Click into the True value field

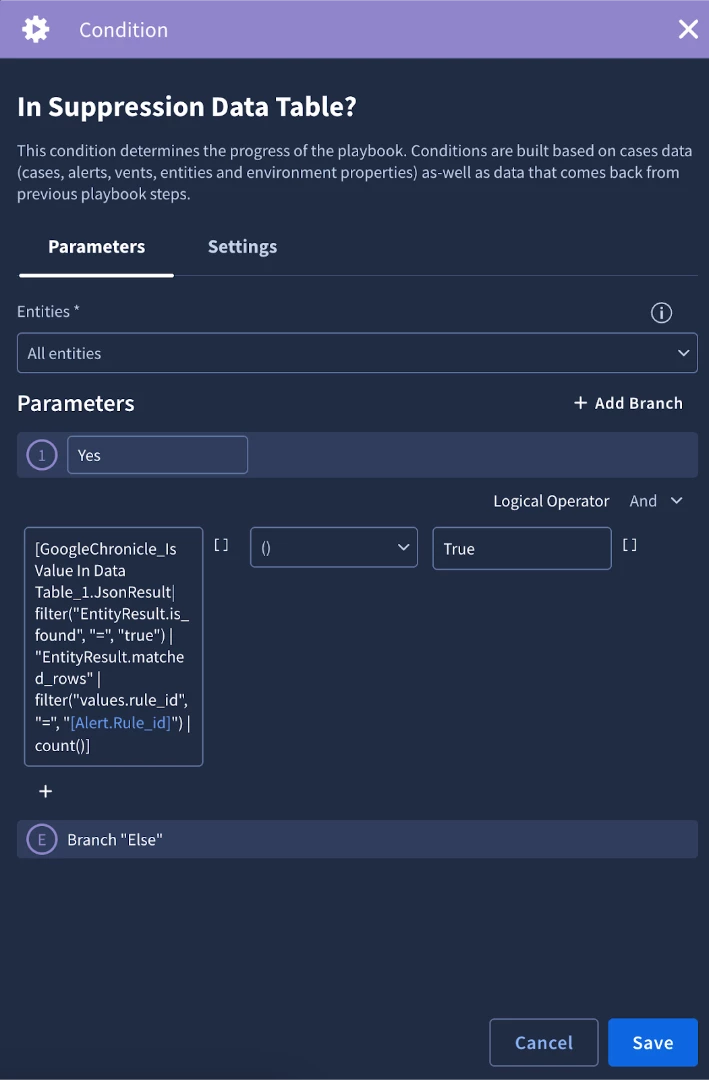point(522,548)
